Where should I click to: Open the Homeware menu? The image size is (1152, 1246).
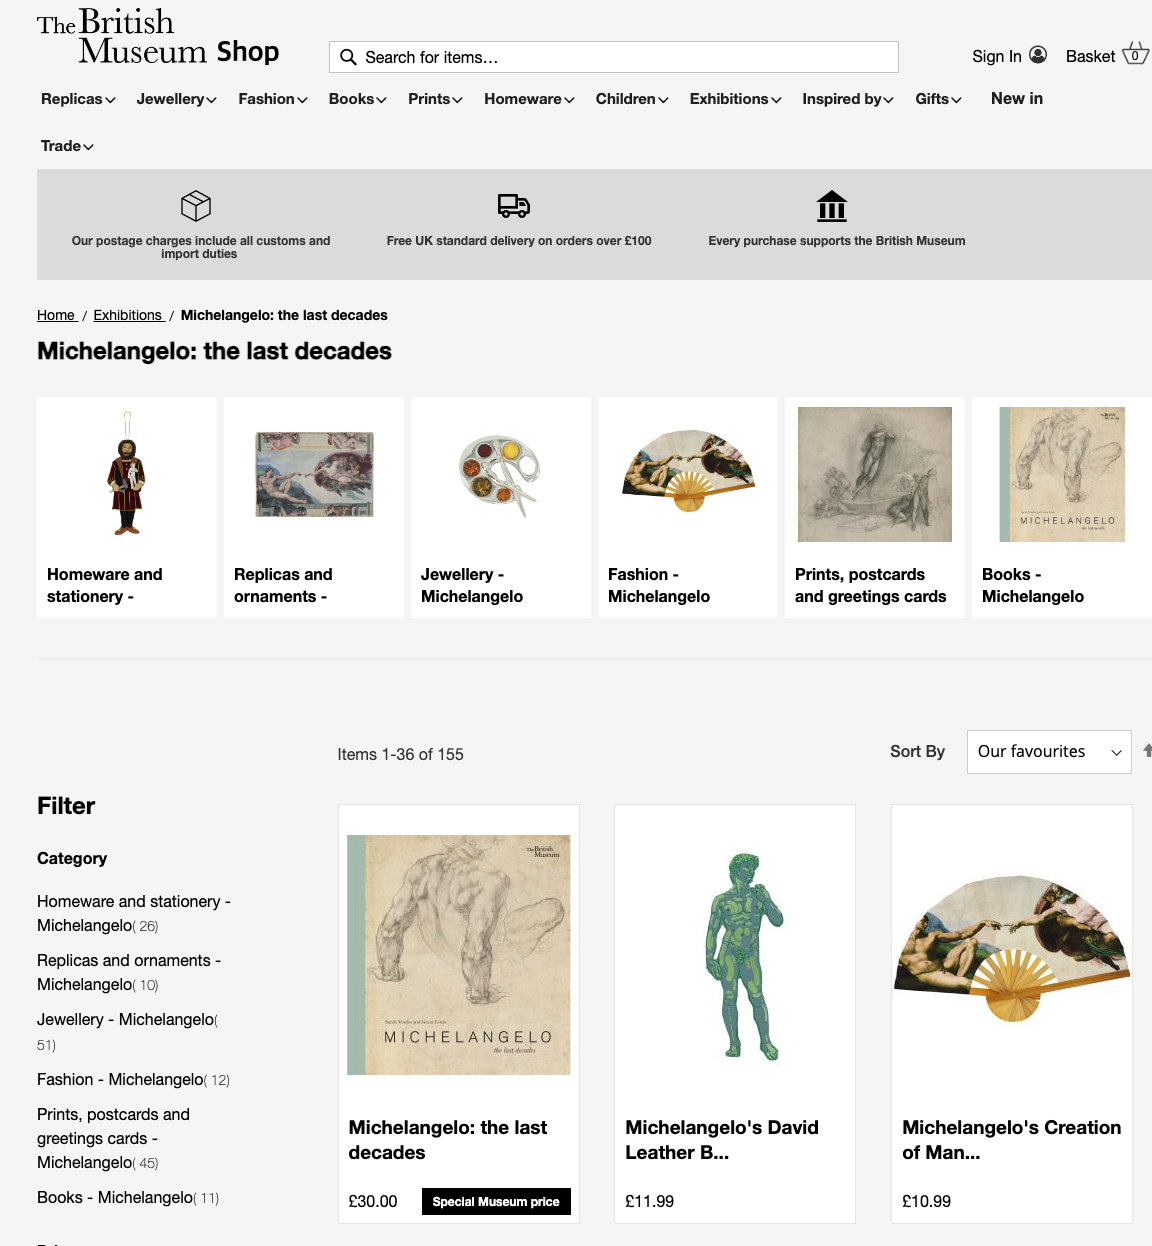click(x=529, y=99)
